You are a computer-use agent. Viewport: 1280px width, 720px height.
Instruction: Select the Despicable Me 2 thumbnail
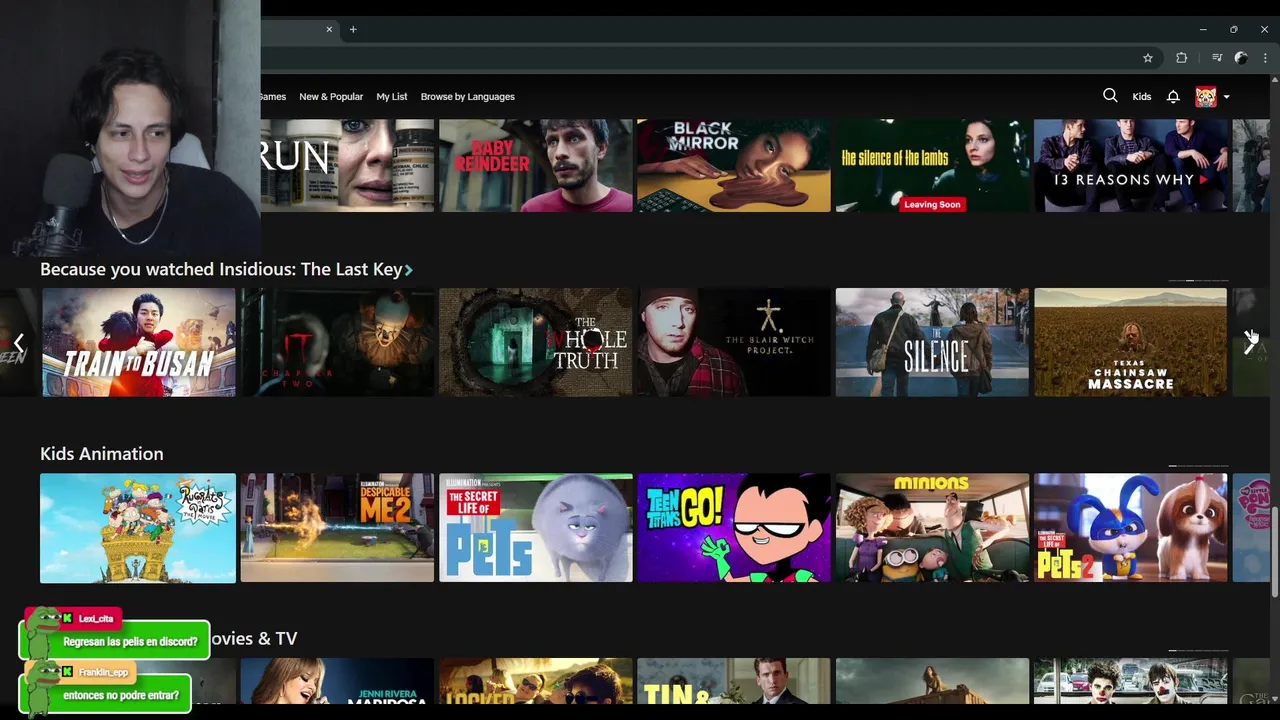[x=337, y=528]
